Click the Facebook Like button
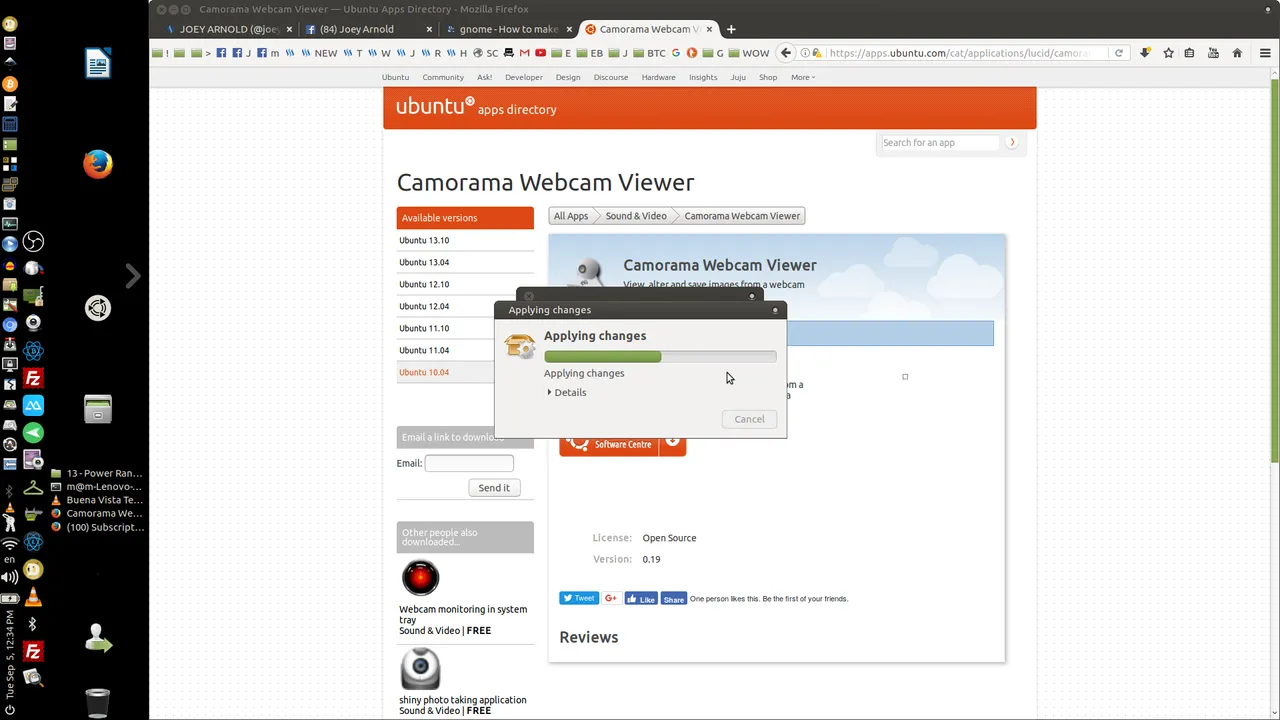1280x720 pixels. pyautogui.click(x=641, y=599)
